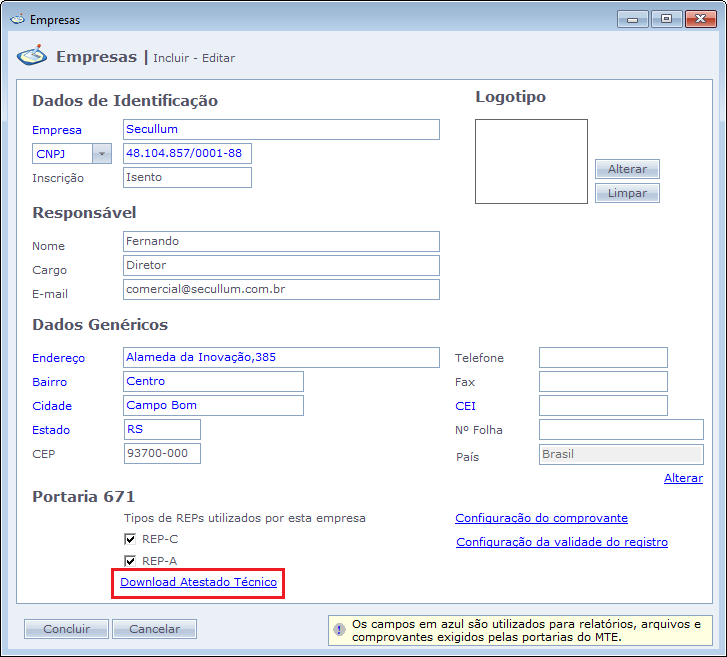Screen dimensions: 727x657
Task: Click the Bairro field containing Centro
Action: coord(213,382)
